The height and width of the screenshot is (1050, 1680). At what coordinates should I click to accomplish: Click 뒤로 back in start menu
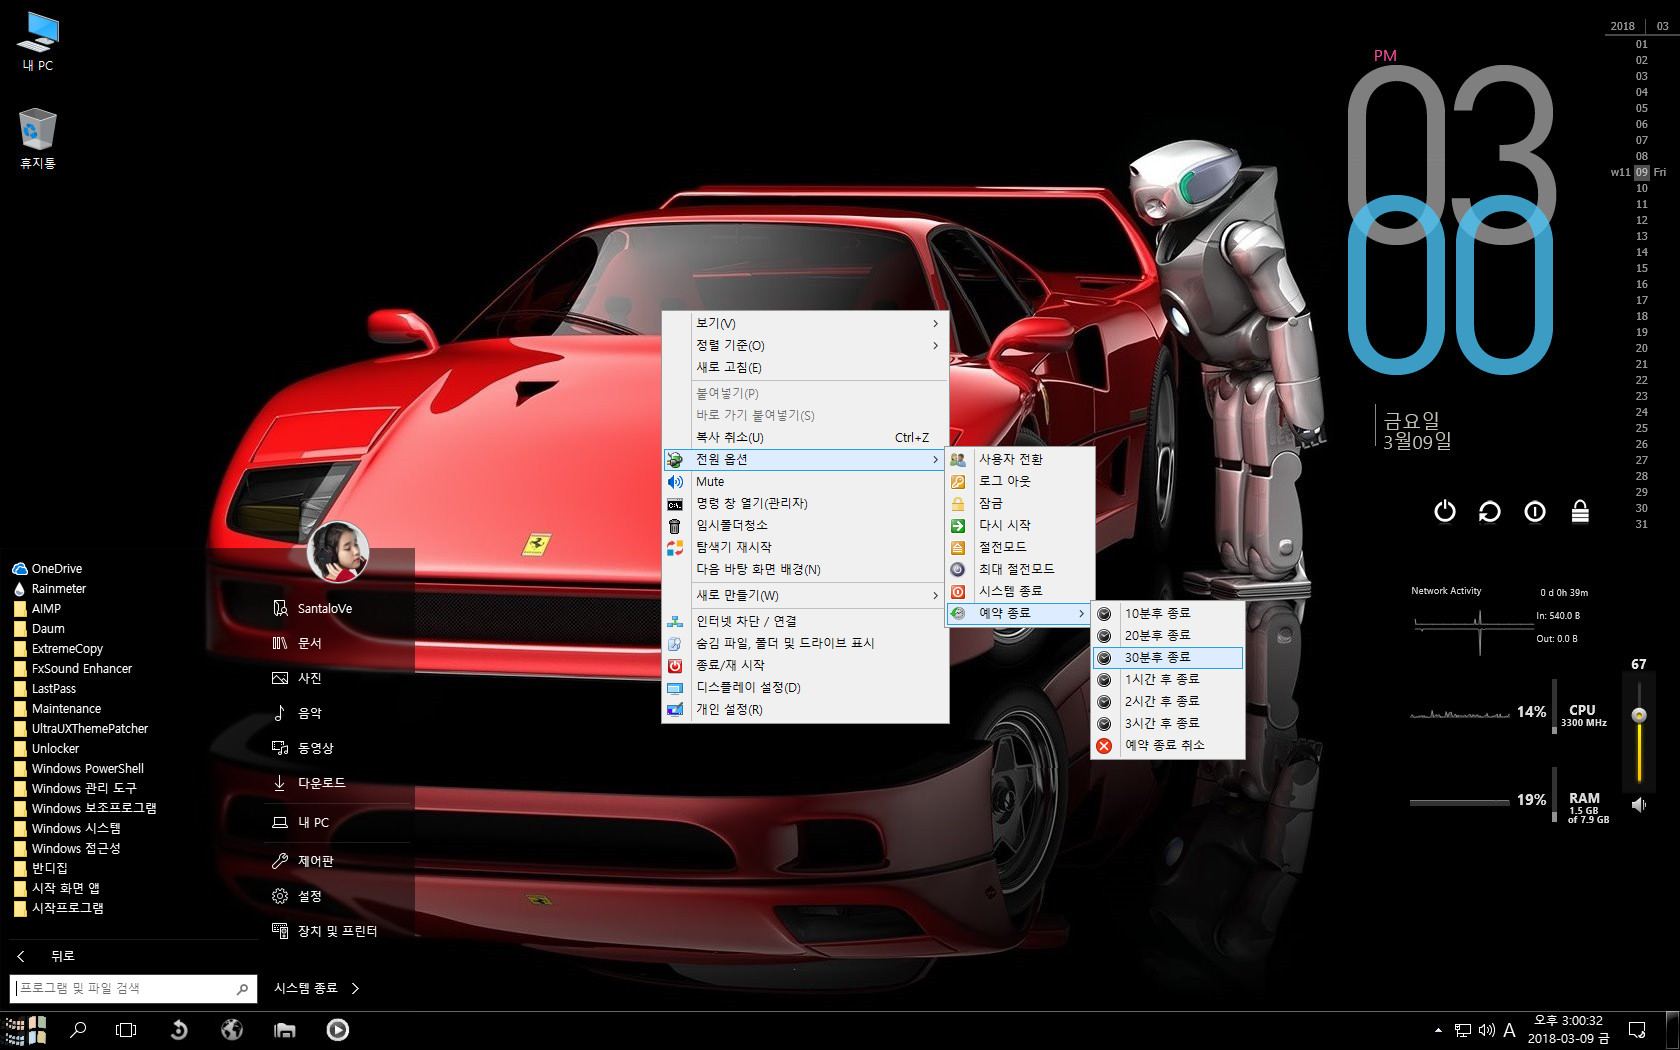tap(47, 956)
